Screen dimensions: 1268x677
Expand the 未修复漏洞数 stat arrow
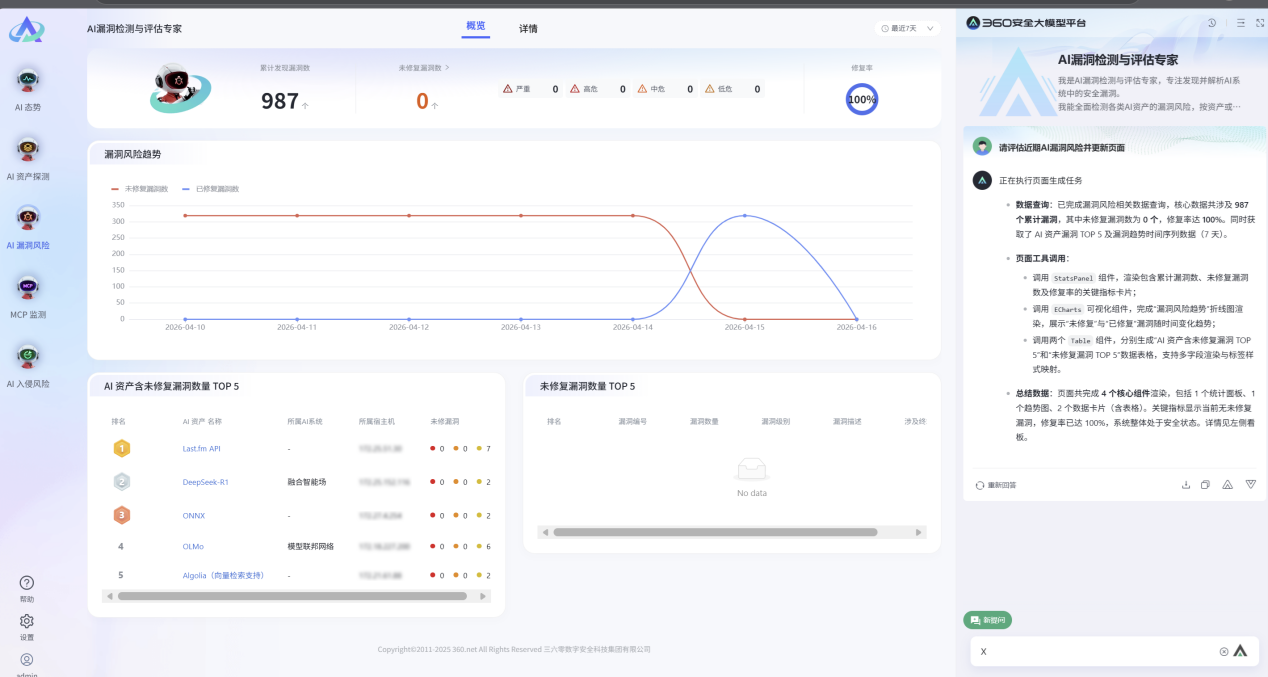tap(447, 68)
